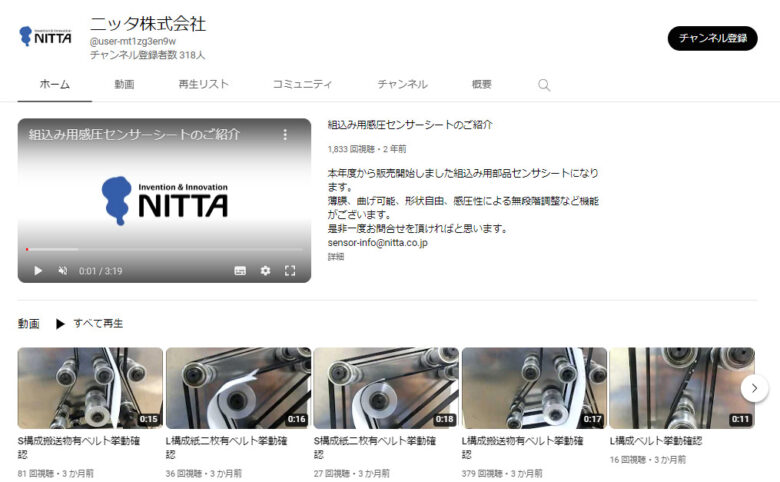Open S構成搬送物有ベルト挙動確認 thumbnail
The image size is (780, 482).
(90, 388)
